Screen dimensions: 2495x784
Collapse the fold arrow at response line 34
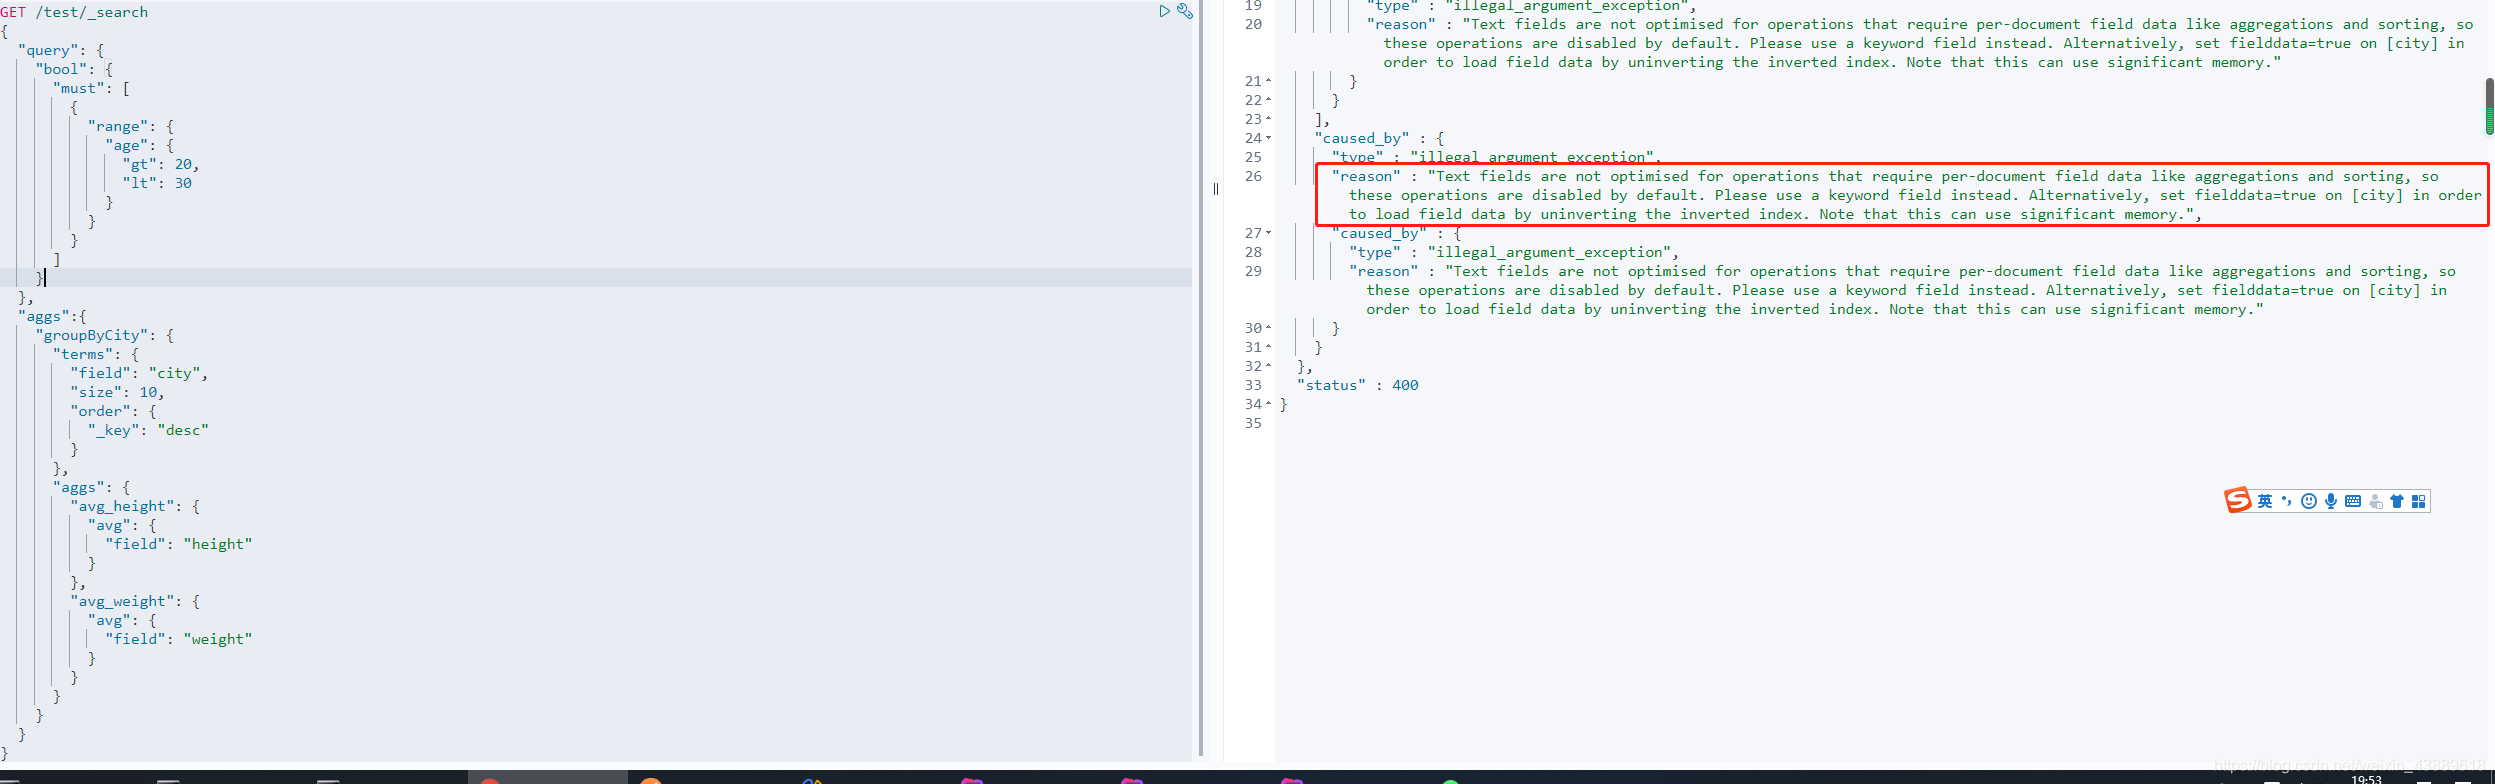(x=1269, y=404)
